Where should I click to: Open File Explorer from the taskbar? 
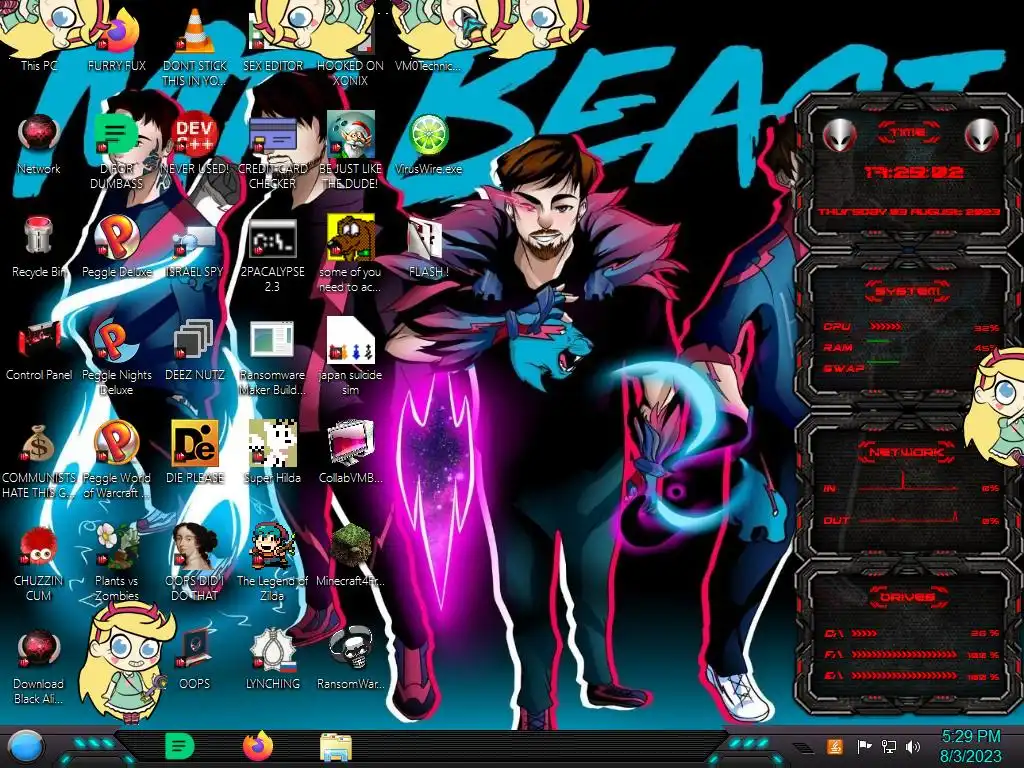tap(336, 747)
